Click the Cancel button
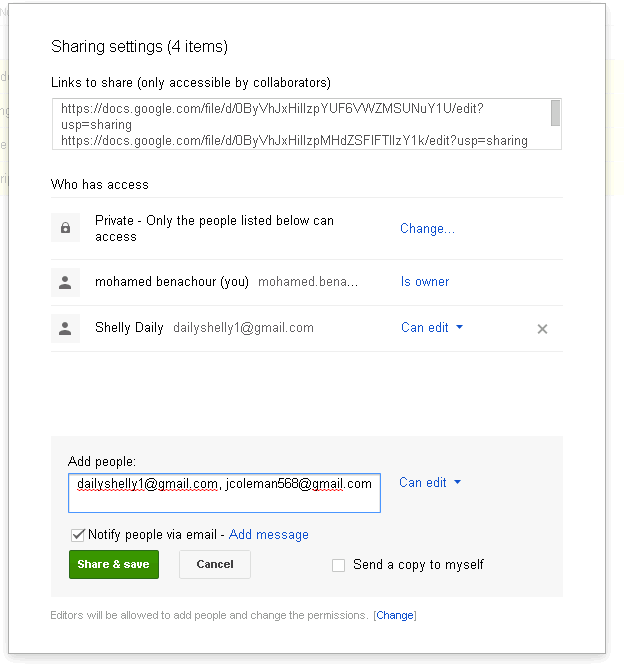624x667 pixels. [x=215, y=564]
